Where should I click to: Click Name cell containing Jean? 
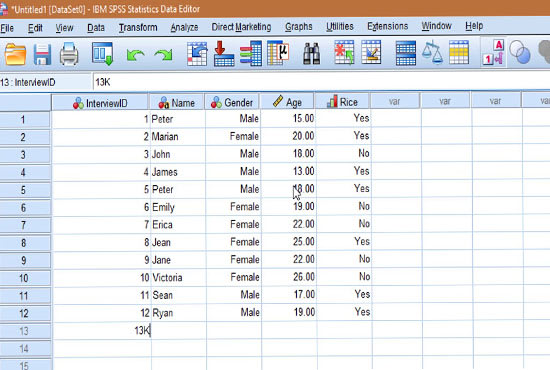point(179,242)
